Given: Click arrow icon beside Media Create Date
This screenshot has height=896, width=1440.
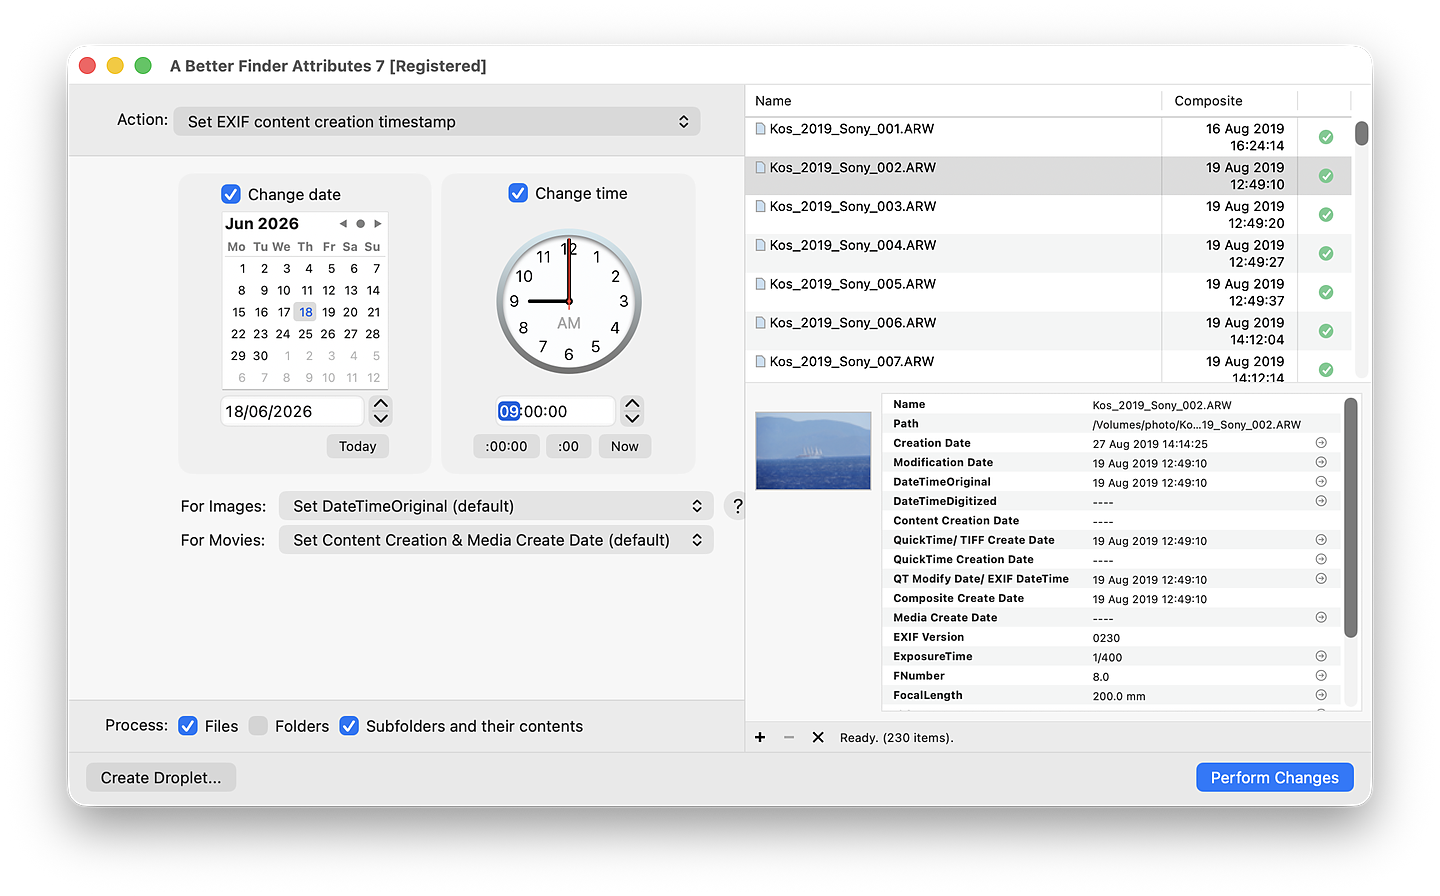Looking at the screenshot, I should tap(1321, 618).
